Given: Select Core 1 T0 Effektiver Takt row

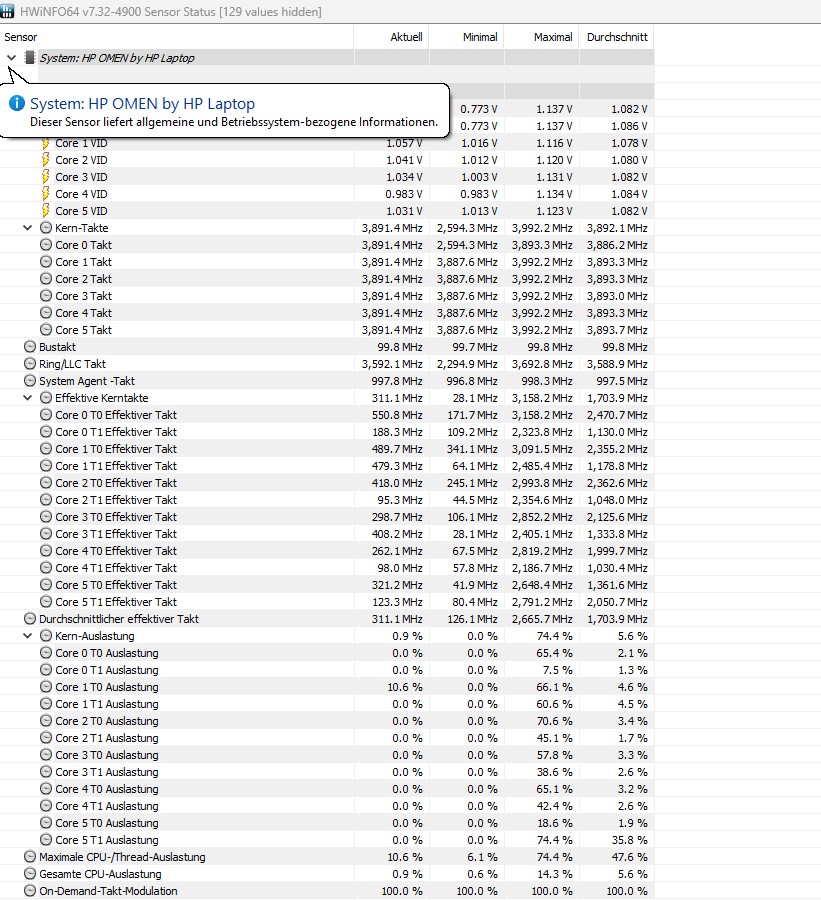Looking at the screenshot, I should tap(327, 449).
